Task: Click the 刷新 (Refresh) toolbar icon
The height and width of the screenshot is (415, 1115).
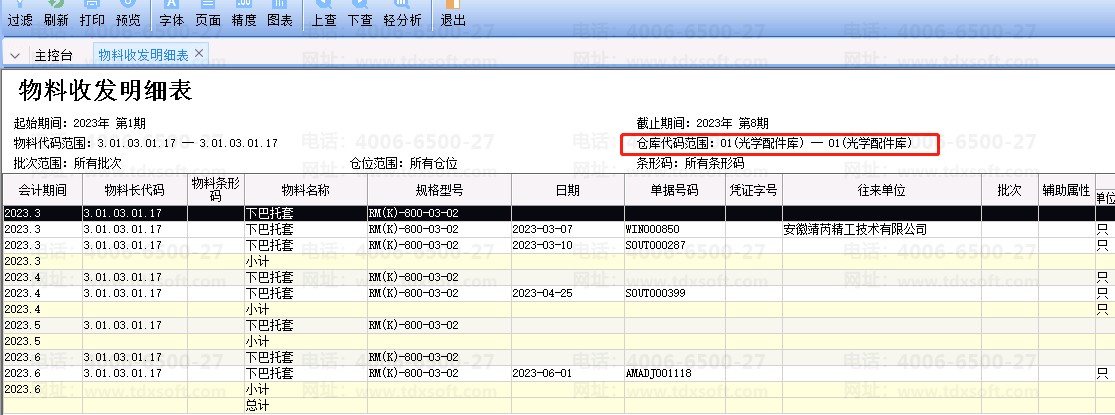Action: tap(57, 14)
